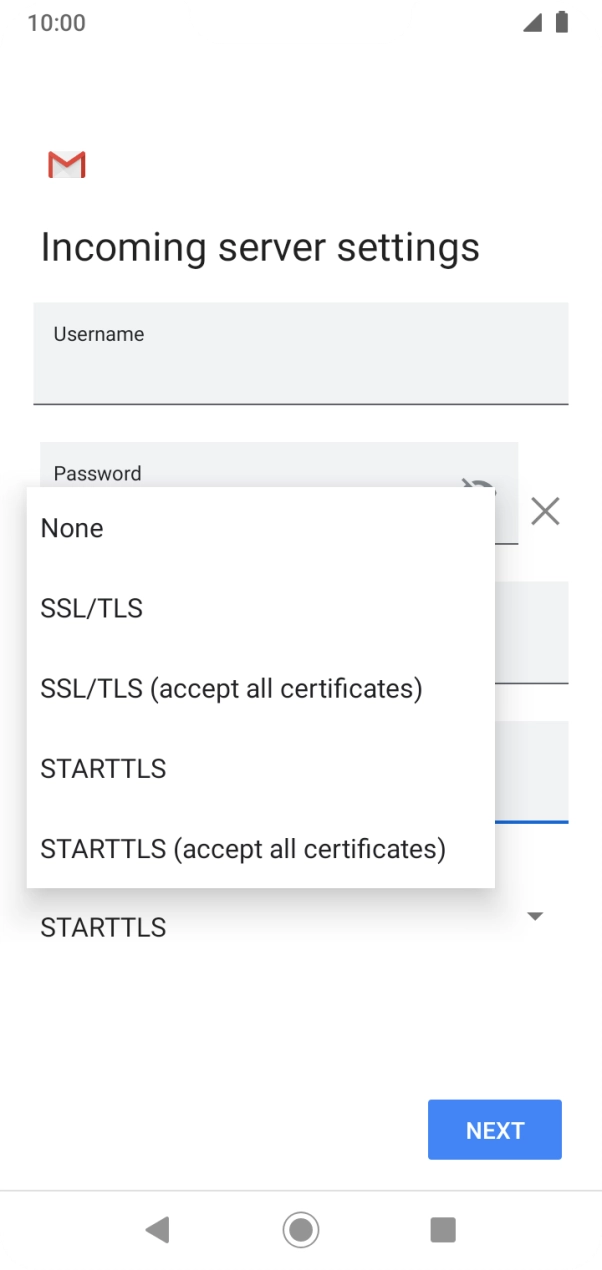Tap the Recent apps square button

coord(443,1230)
